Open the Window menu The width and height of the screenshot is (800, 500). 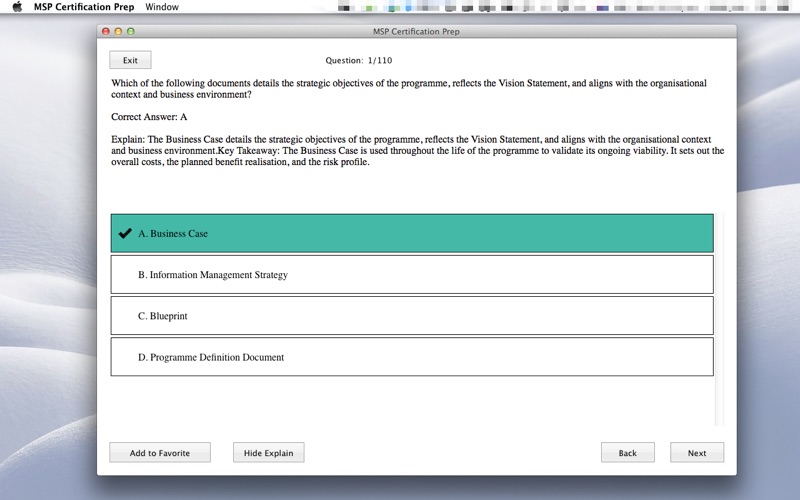162,7
